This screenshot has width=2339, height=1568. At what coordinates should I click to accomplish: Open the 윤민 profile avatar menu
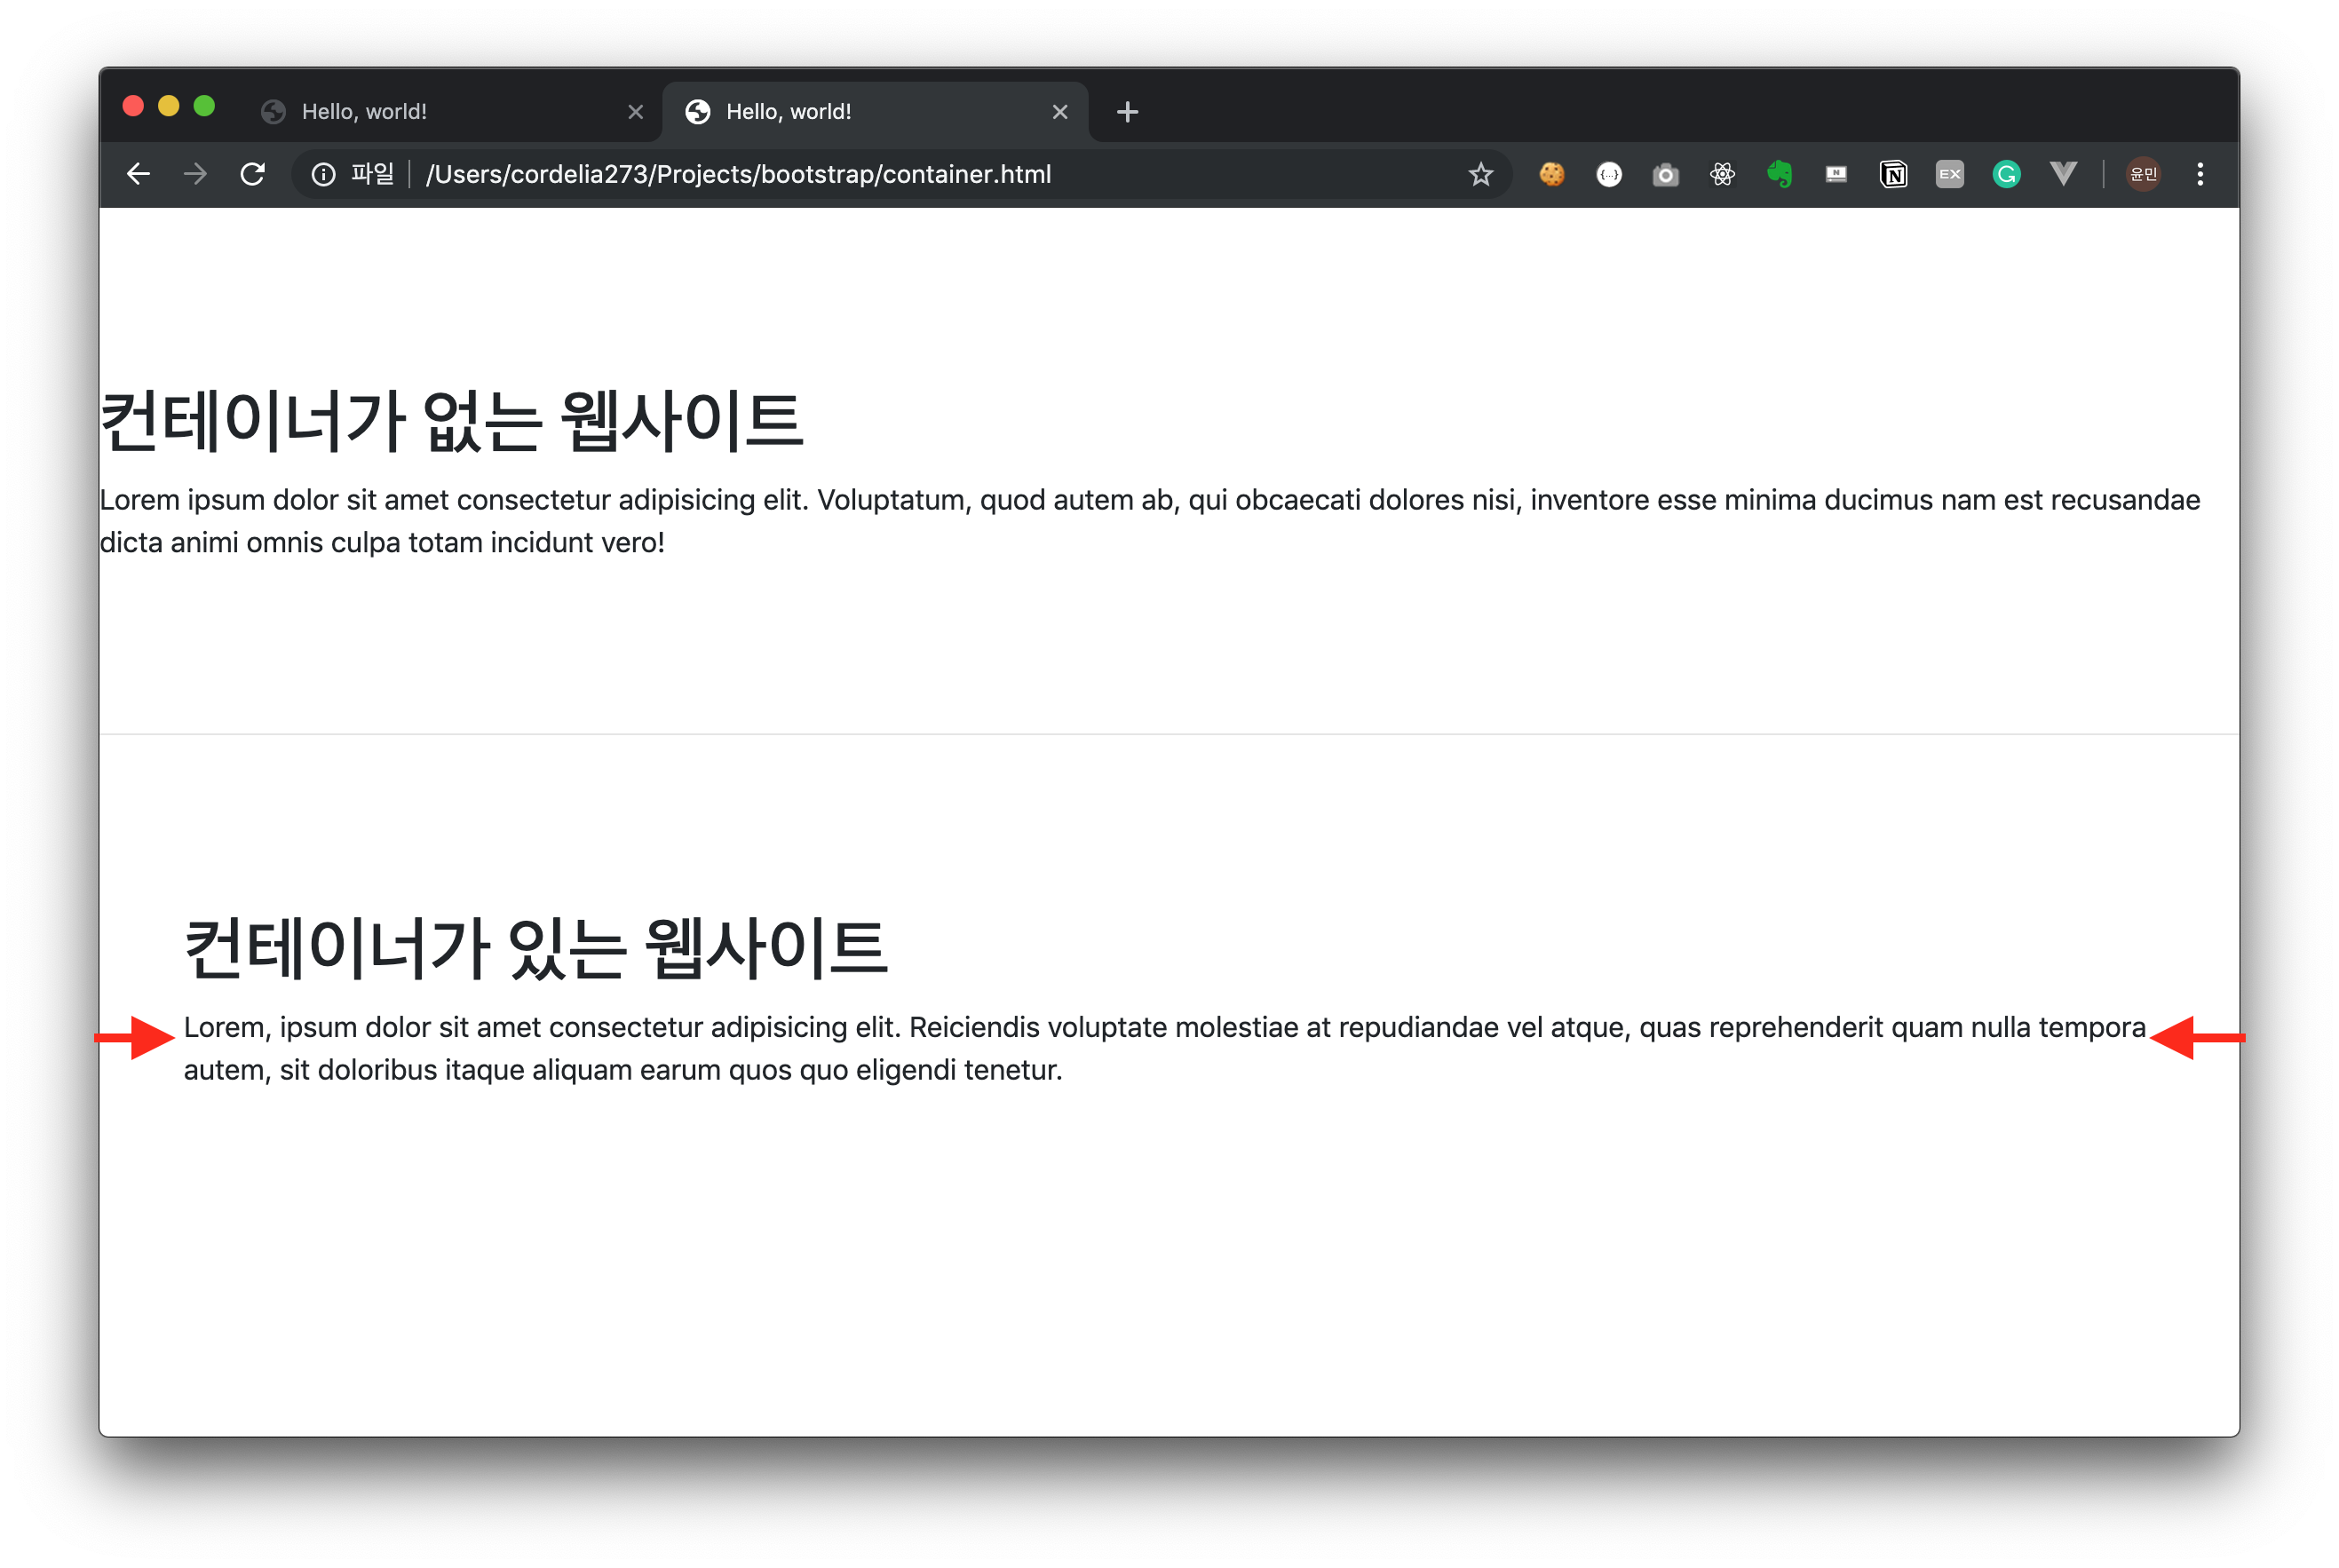2143,174
